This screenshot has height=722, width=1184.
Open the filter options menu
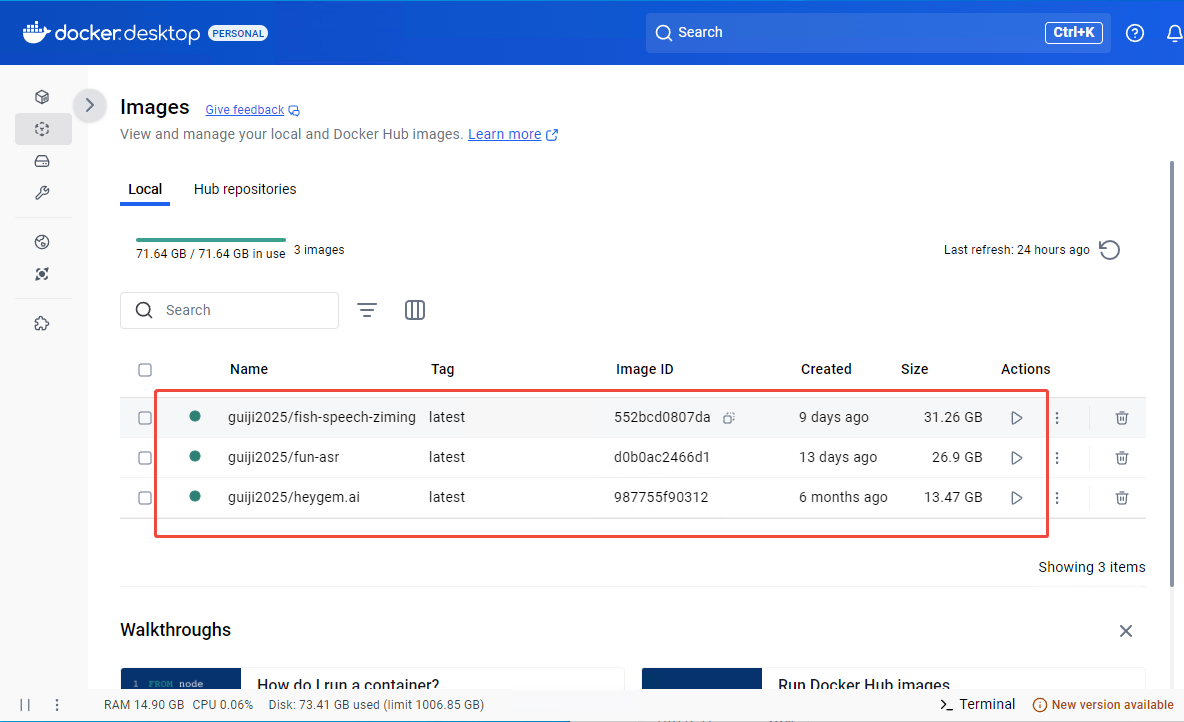point(367,310)
